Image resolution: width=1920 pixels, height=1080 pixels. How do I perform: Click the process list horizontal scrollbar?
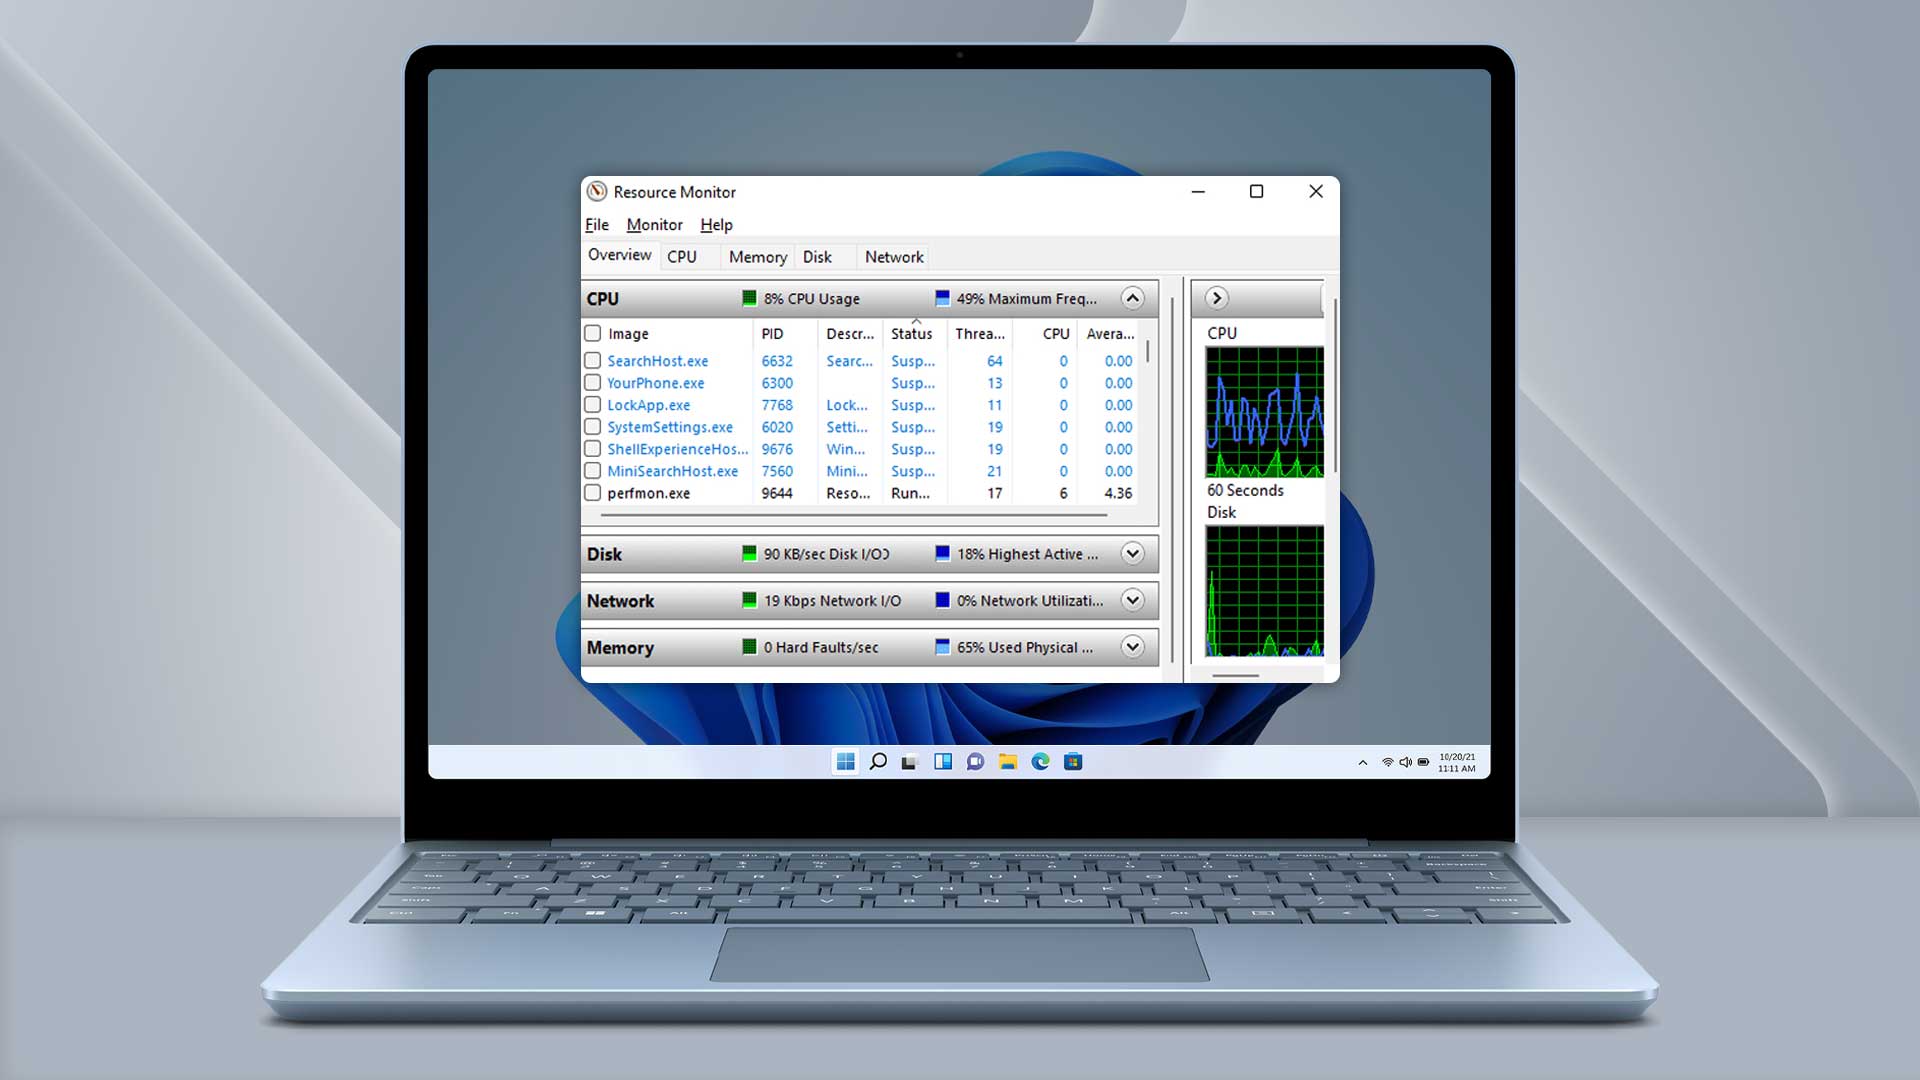(855, 515)
